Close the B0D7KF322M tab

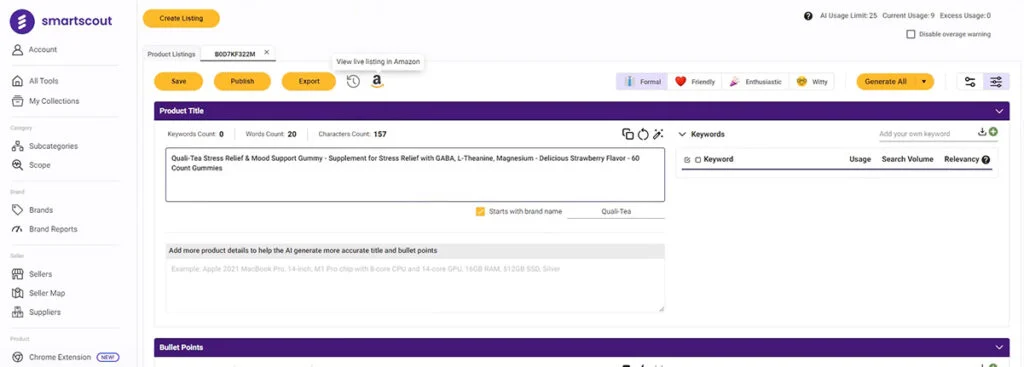(266, 52)
